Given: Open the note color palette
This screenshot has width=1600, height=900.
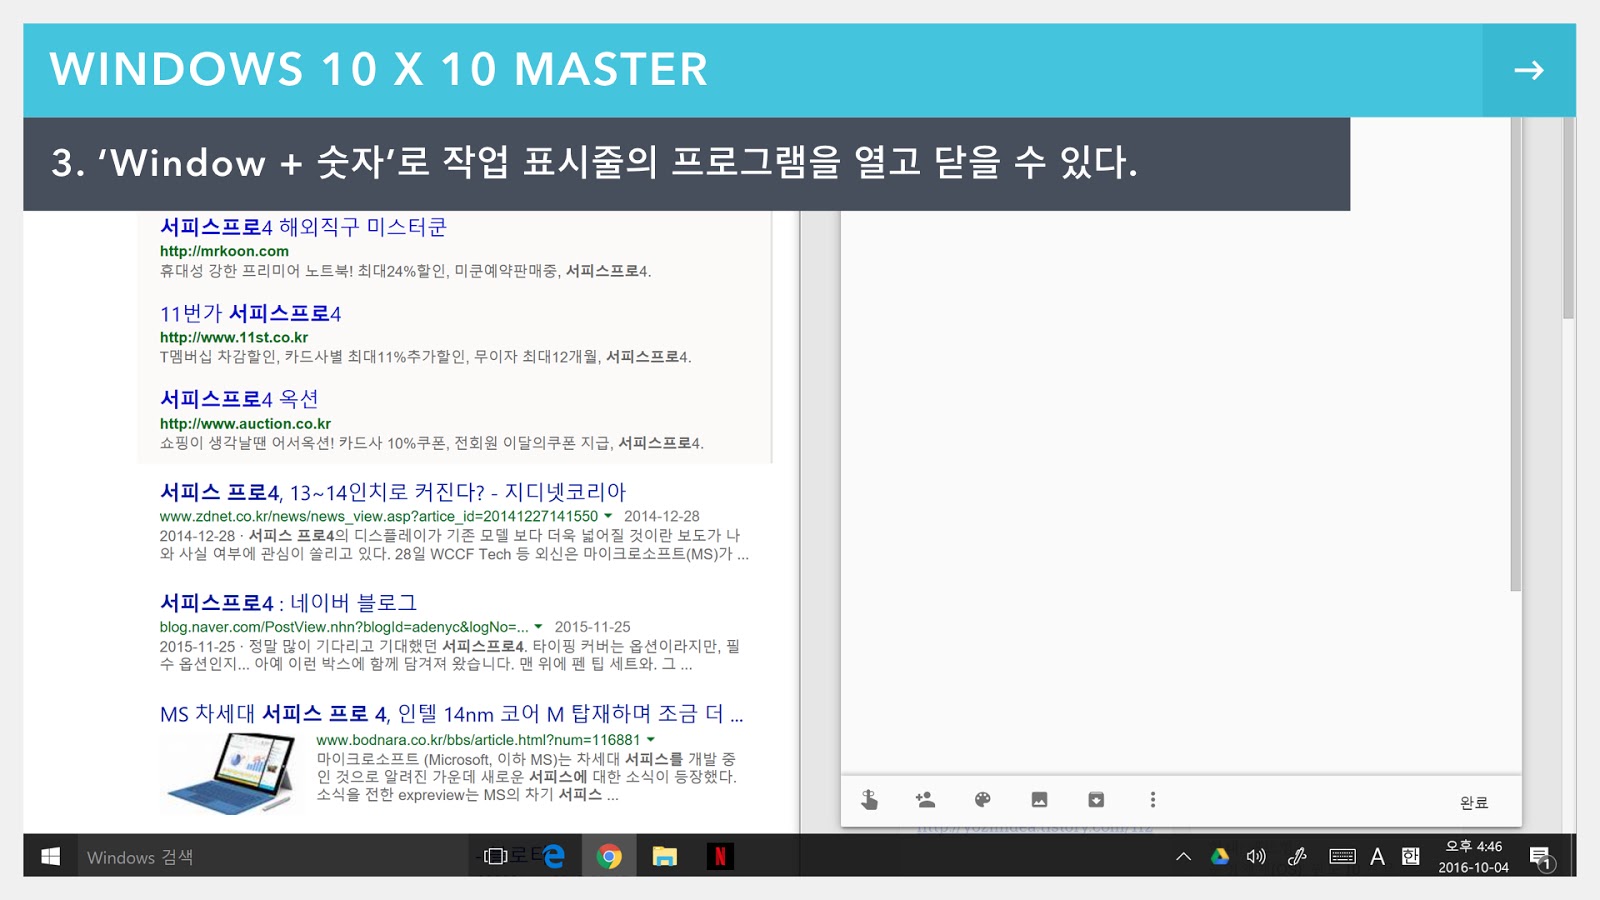Looking at the screenshot, I should coord(982,799).
